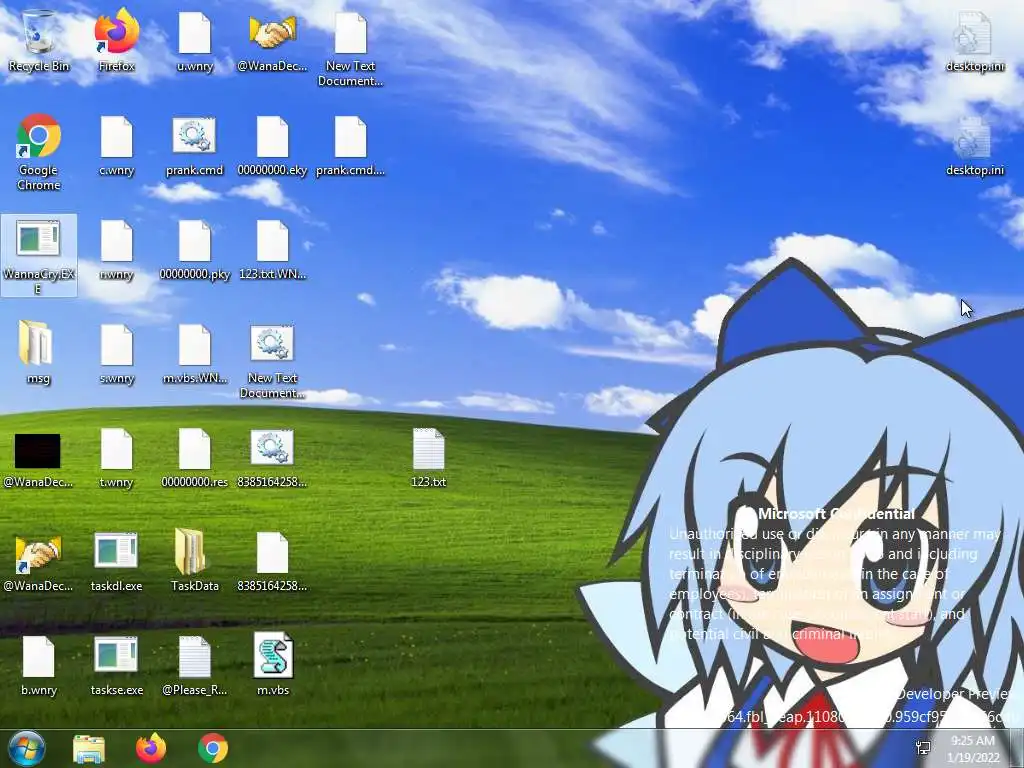Launch Chrome from the taskbar
Viewport: 1024px width, 768px height.
(x=213, y=748)
